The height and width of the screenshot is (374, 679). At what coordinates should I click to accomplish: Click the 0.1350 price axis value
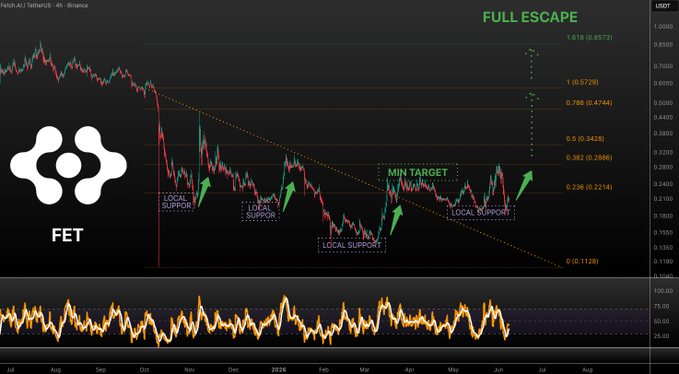point(664,248)
